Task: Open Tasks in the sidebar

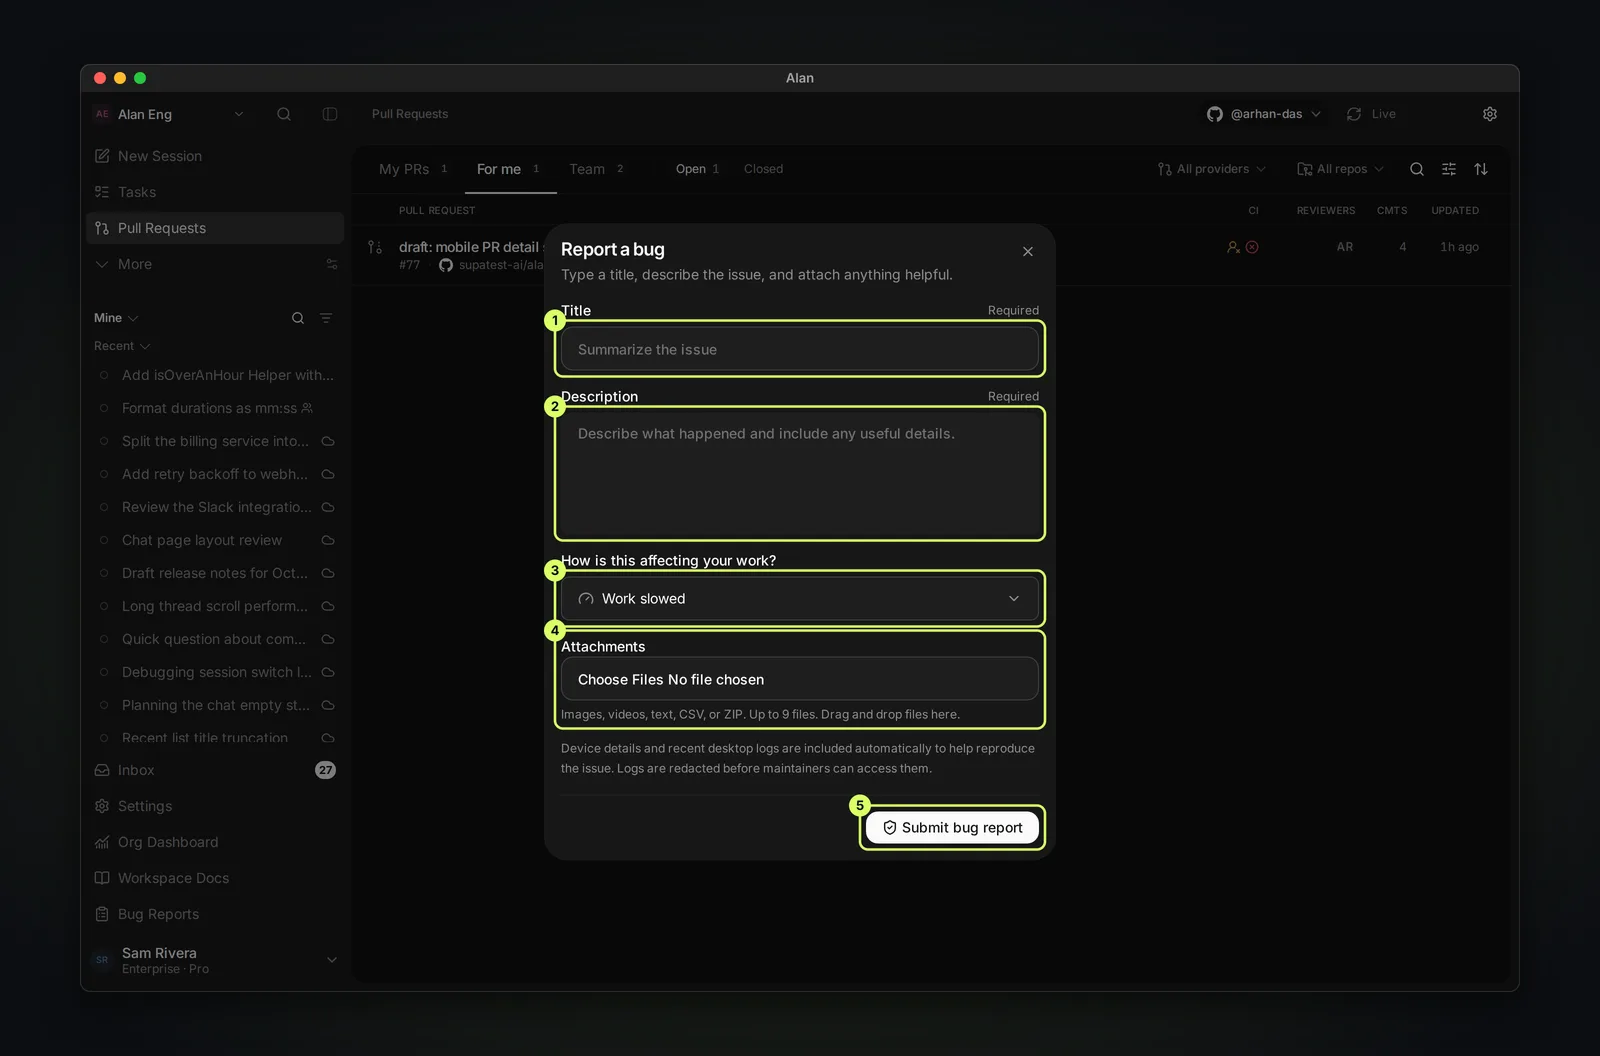Action: [215, 192]
